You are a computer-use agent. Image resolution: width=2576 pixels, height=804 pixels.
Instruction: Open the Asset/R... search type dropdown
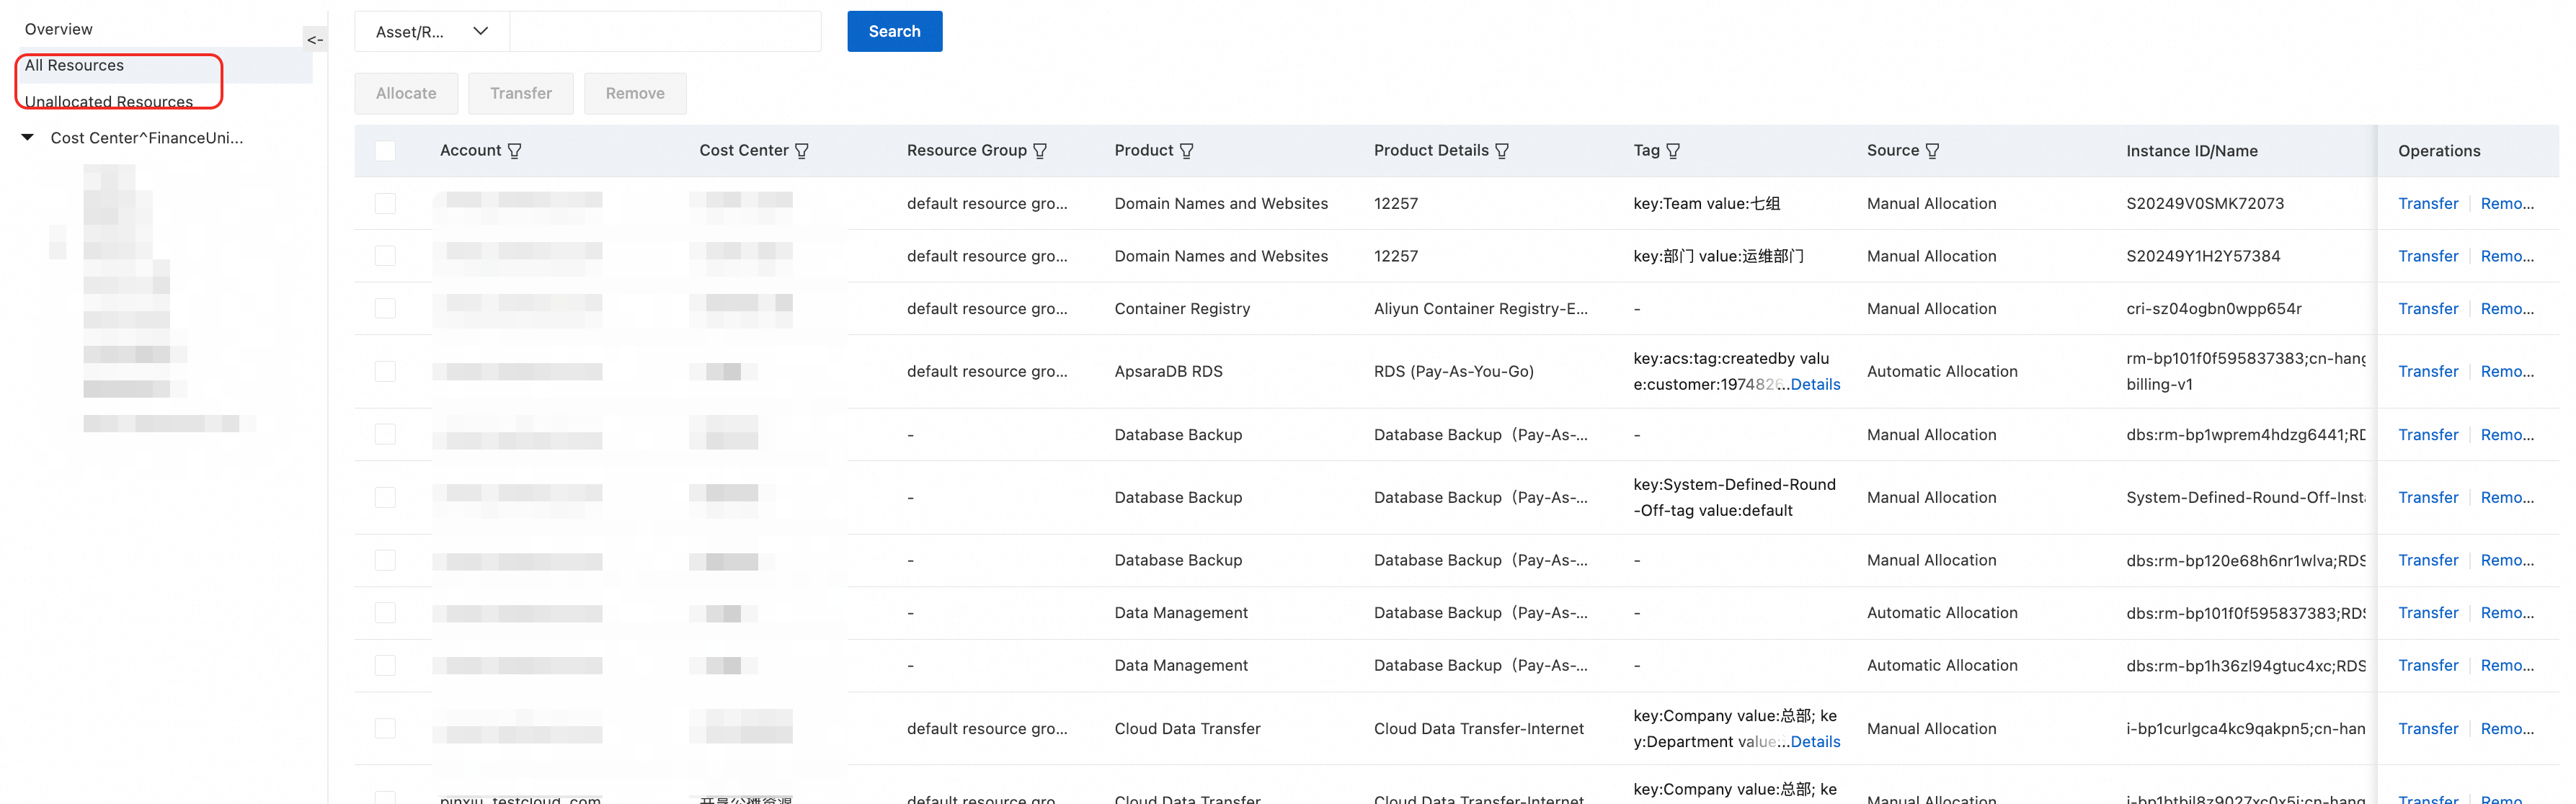coord(432,32)
